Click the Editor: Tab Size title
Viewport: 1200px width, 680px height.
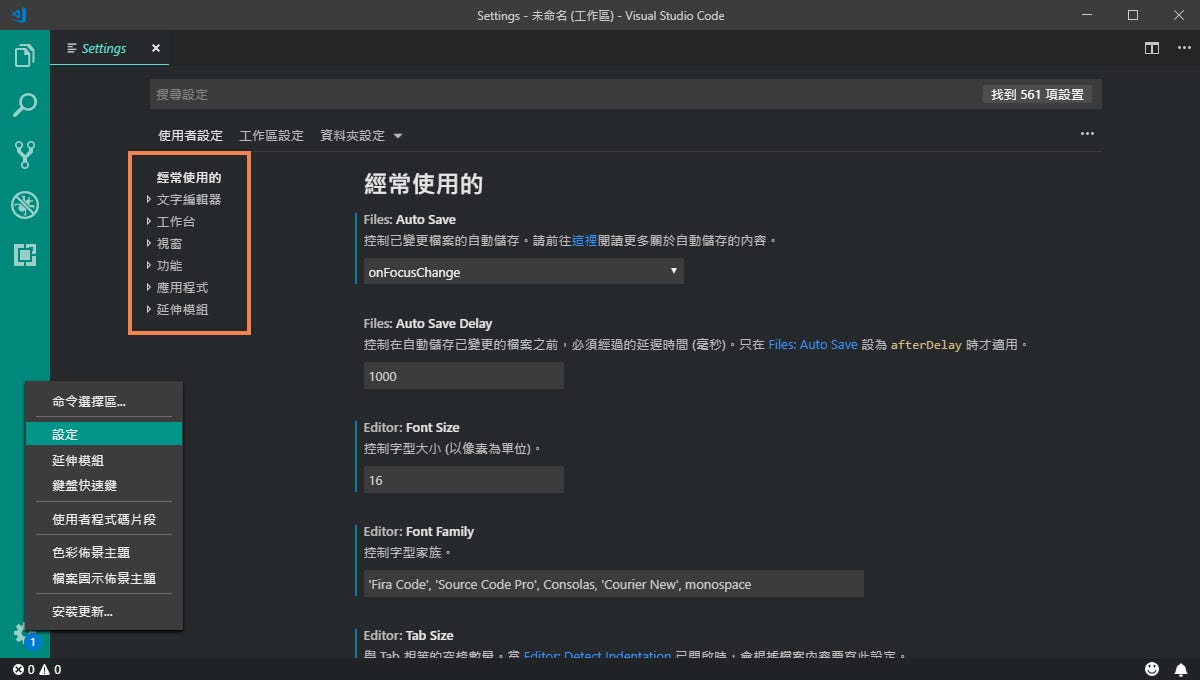pos(409,635)
